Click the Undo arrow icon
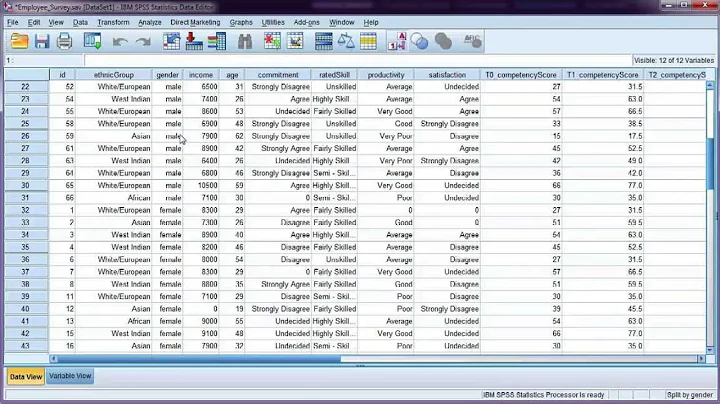Image resolution: width=720 pixels, height=404 pixels. click(120, 42)
